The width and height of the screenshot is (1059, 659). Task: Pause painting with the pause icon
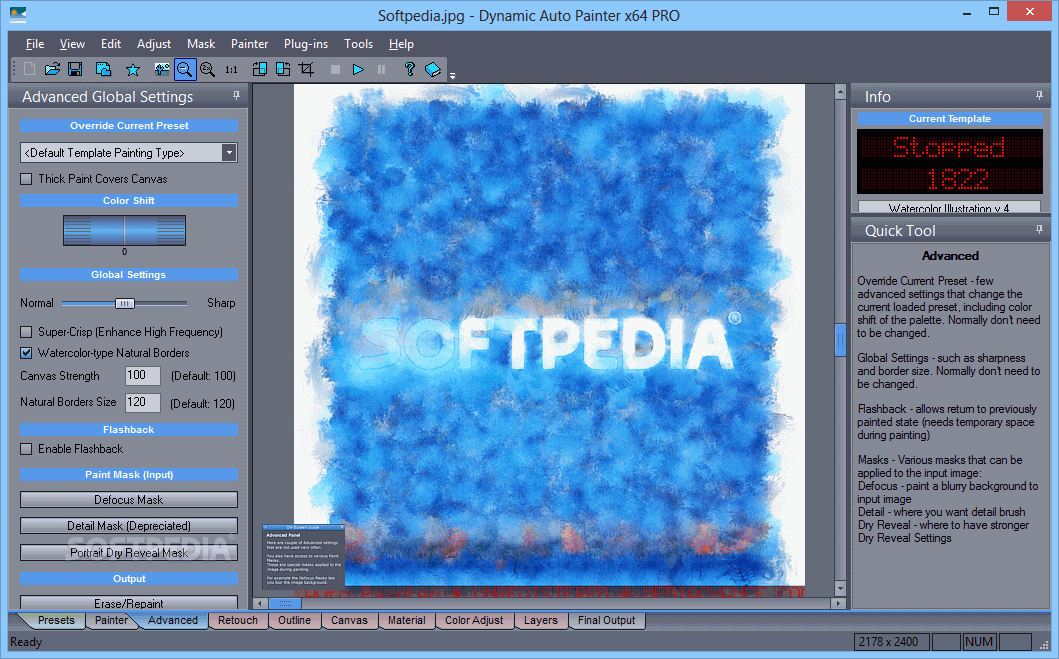(382, 69)
